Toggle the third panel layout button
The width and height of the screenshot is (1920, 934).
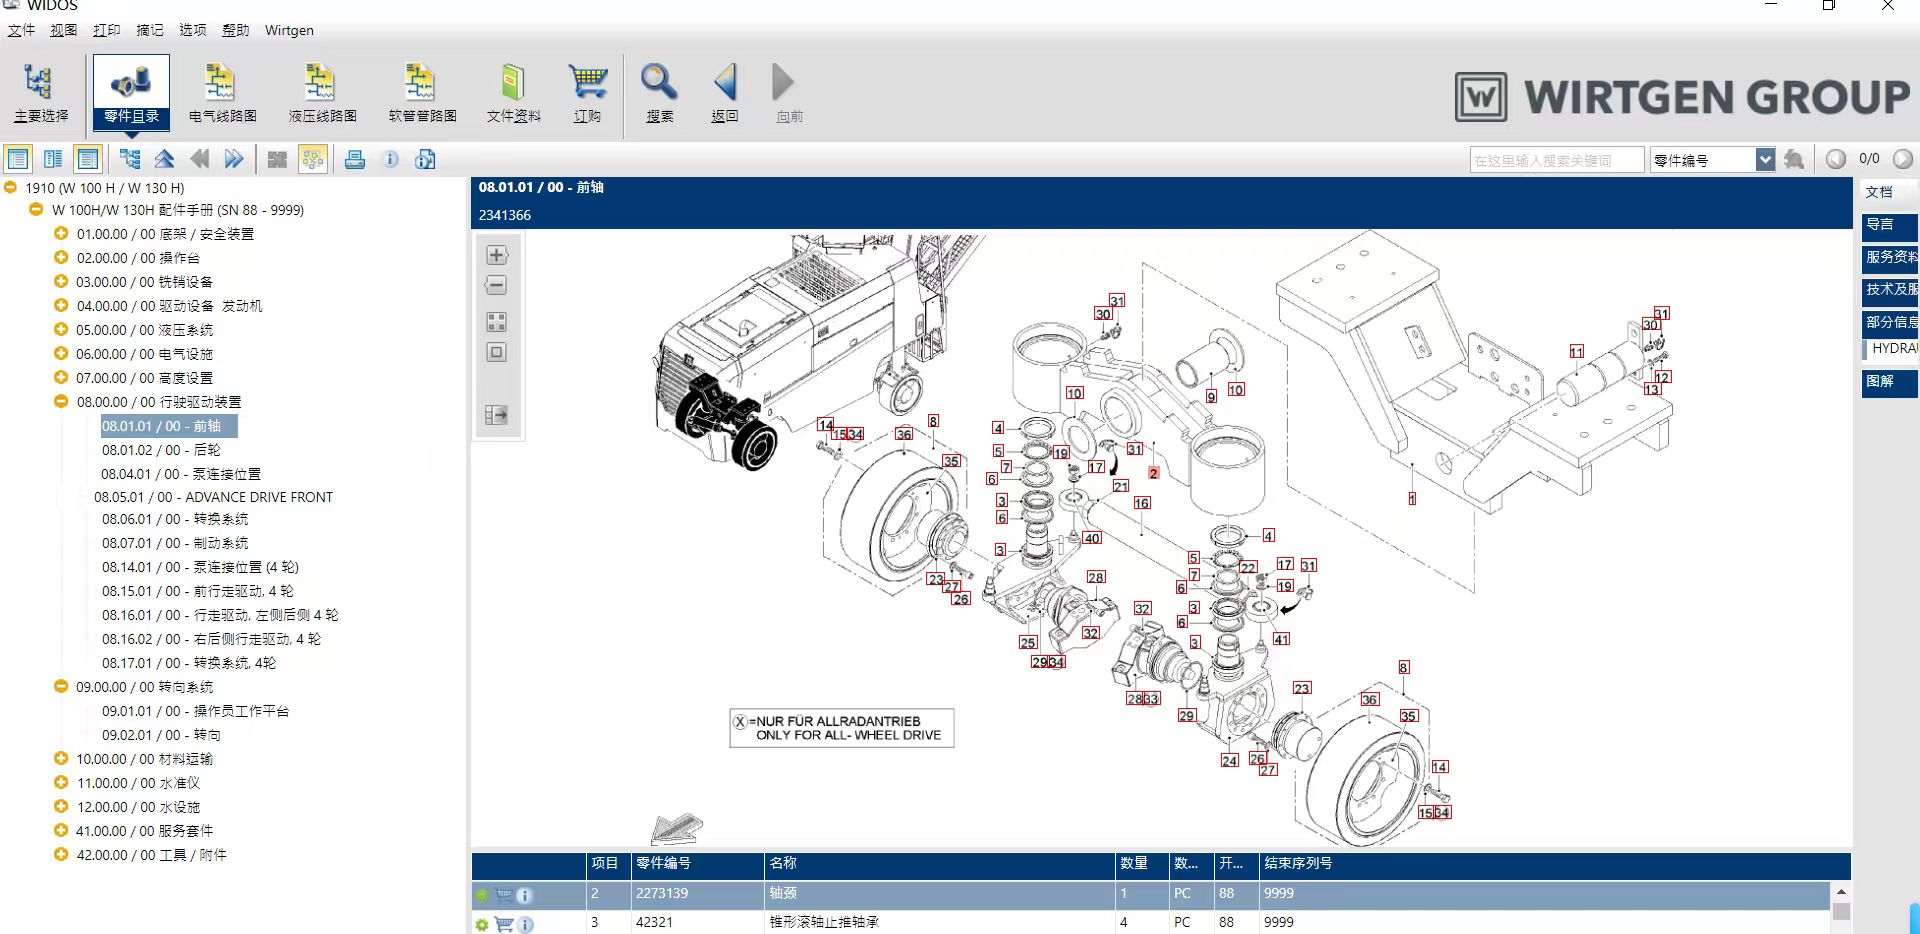pyautogui.click(x=88, y=160)
